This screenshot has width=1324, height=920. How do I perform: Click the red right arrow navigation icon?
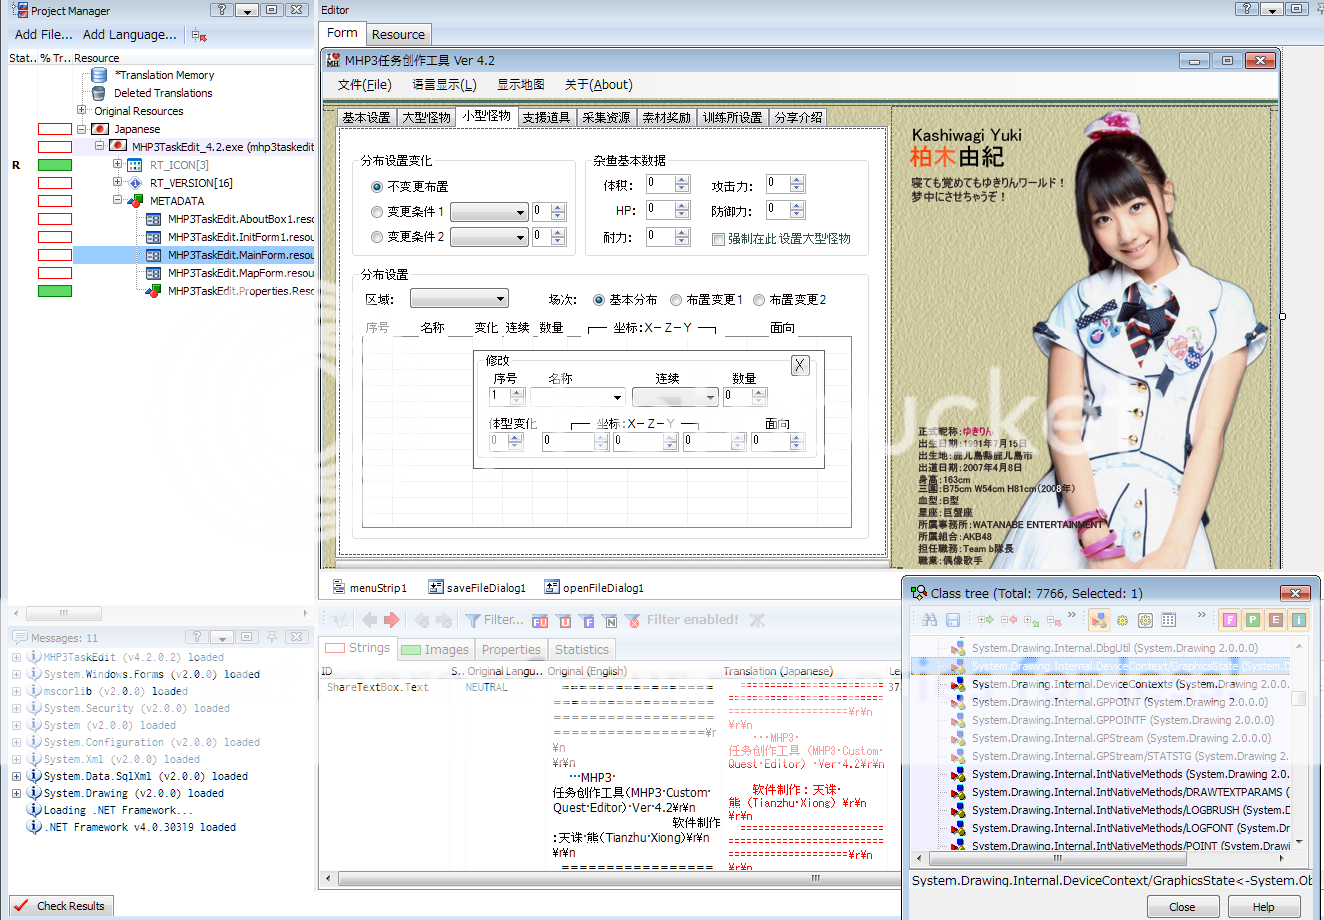(x=392, y=620)
